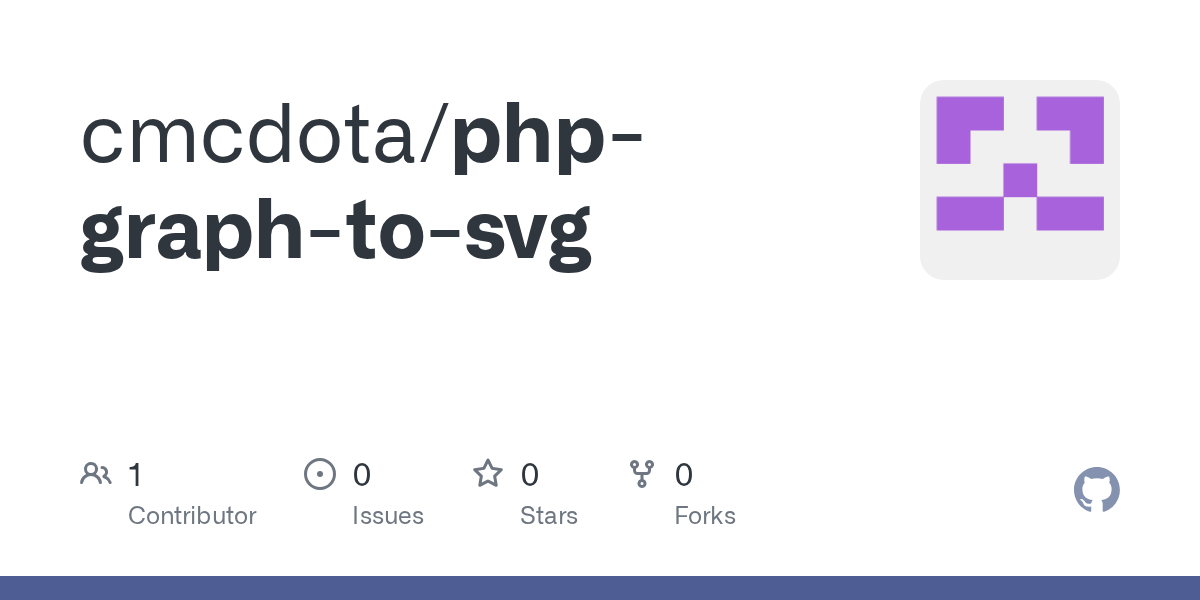Click the gray rounded avatar background

[1020, 180]
